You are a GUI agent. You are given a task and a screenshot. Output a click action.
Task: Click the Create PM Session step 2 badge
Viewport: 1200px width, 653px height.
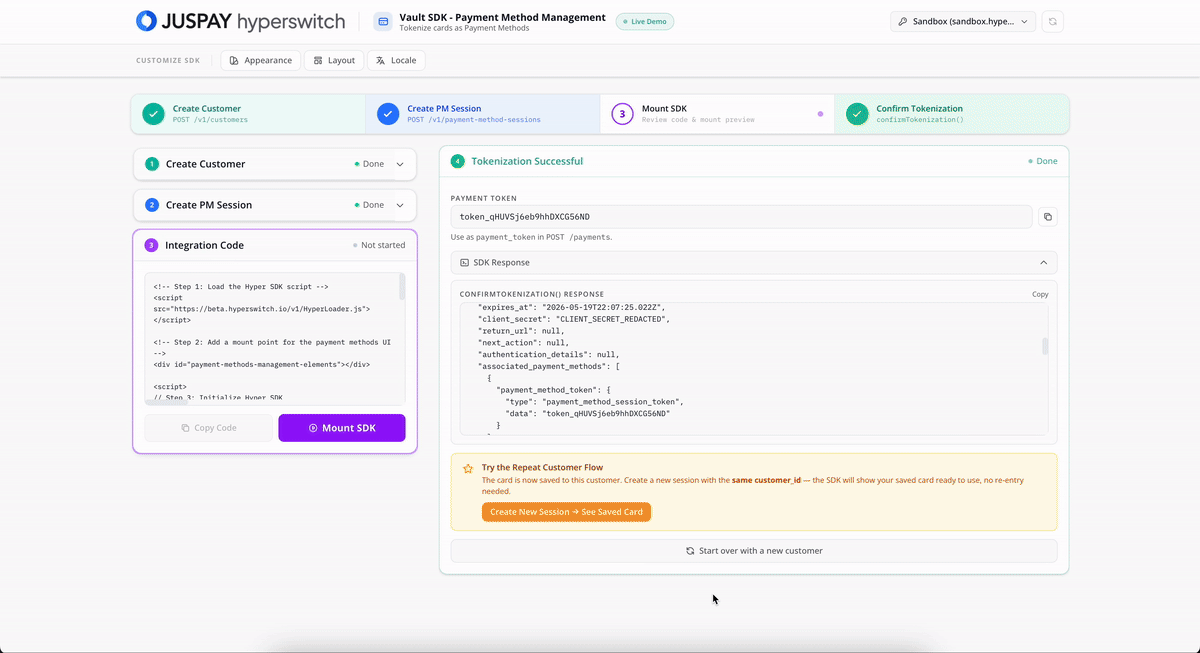coord(152,205)
